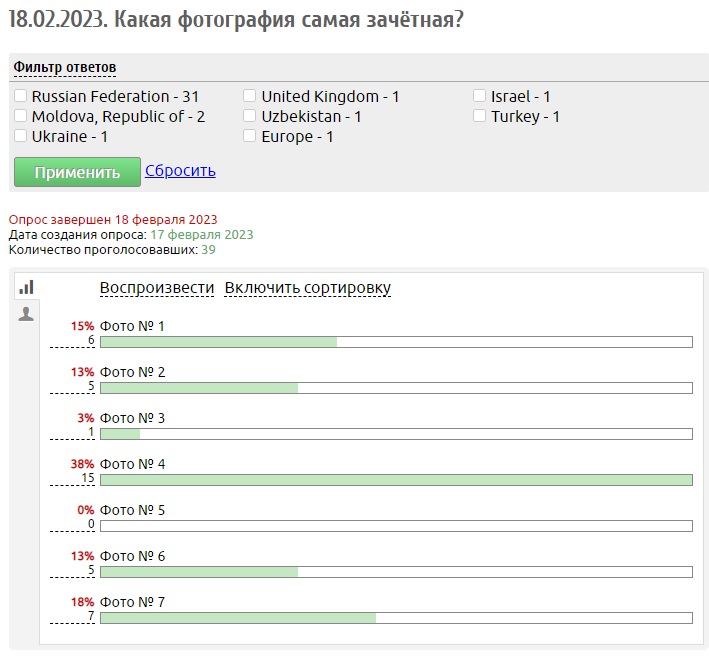
Task: Enable sorting via Включить сортировку
Action: 307,288
